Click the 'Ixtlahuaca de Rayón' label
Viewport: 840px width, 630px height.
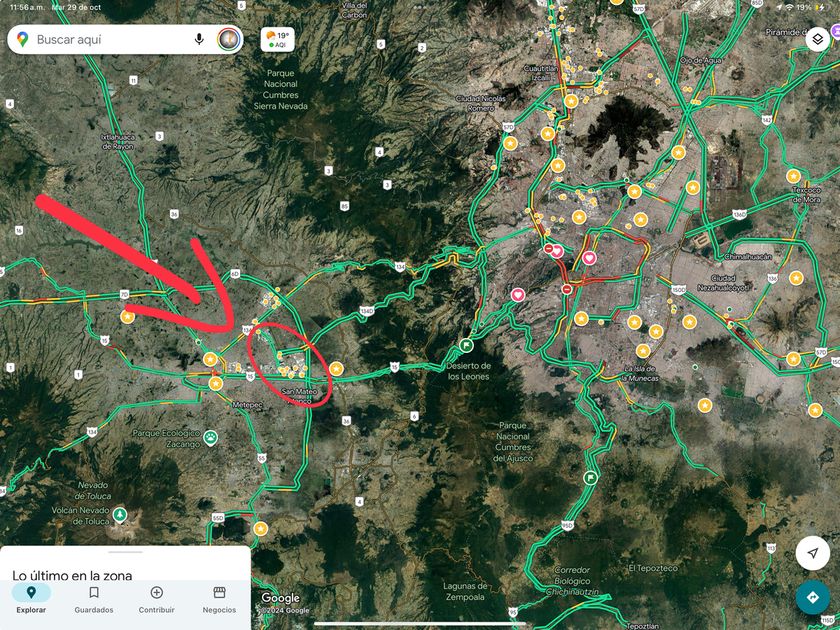click(118, 141)
